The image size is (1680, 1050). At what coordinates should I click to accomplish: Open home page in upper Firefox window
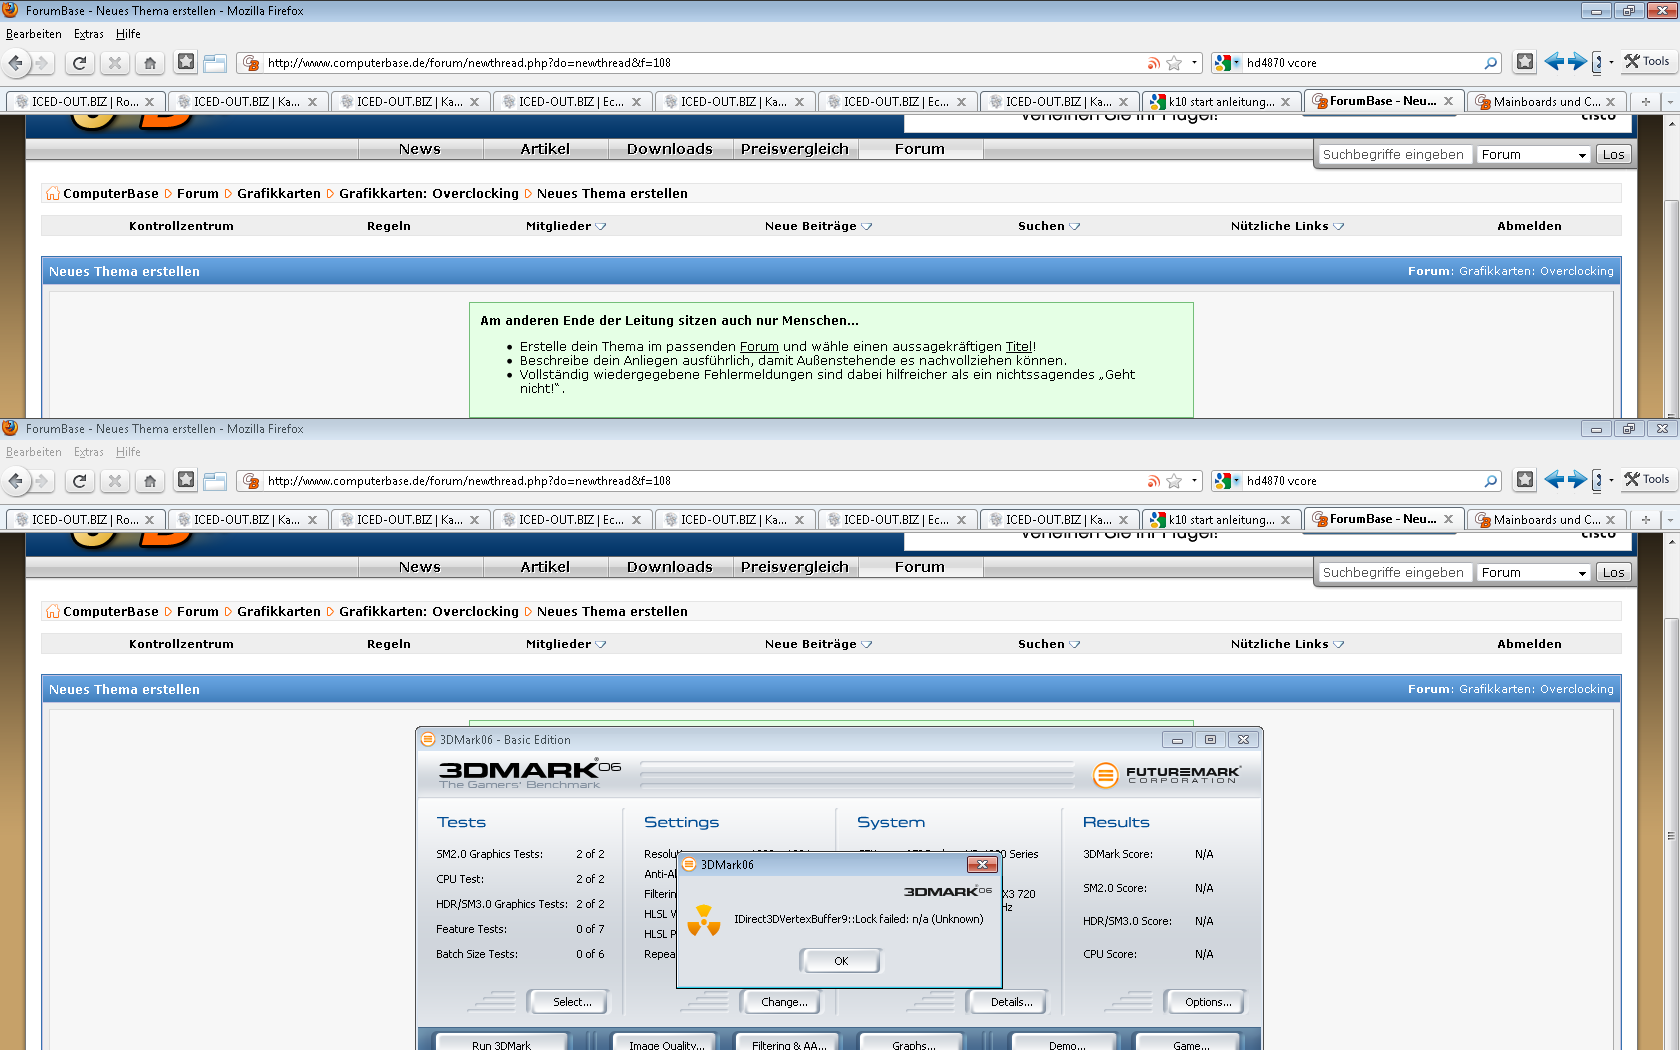[150, 63]
